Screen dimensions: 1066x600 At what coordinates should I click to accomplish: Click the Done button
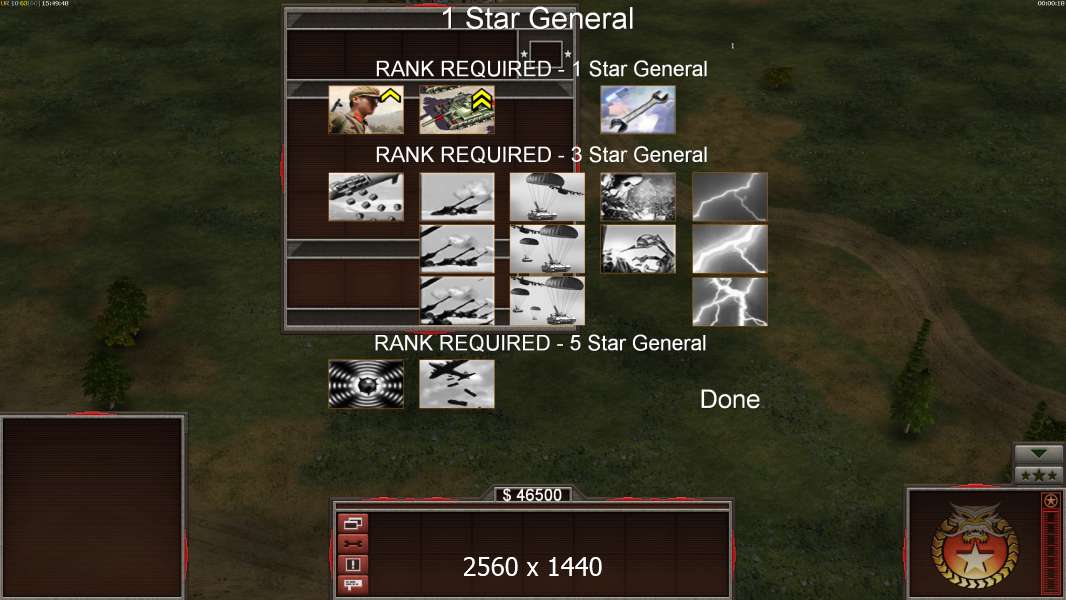point(729,400)
